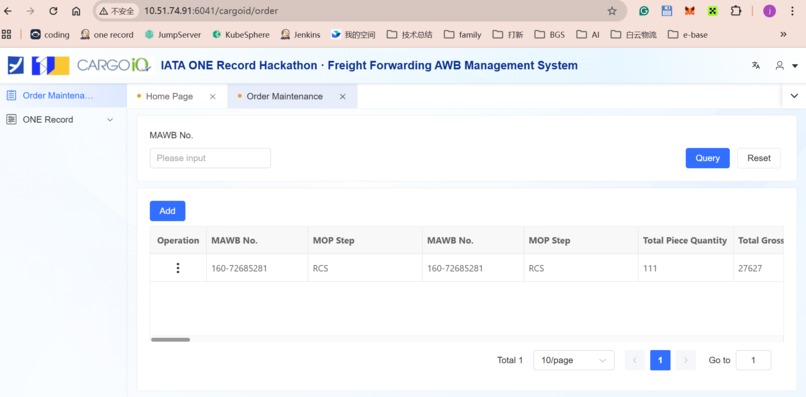Click the Add button
The image size is (806, 397).
click(168, 211)
